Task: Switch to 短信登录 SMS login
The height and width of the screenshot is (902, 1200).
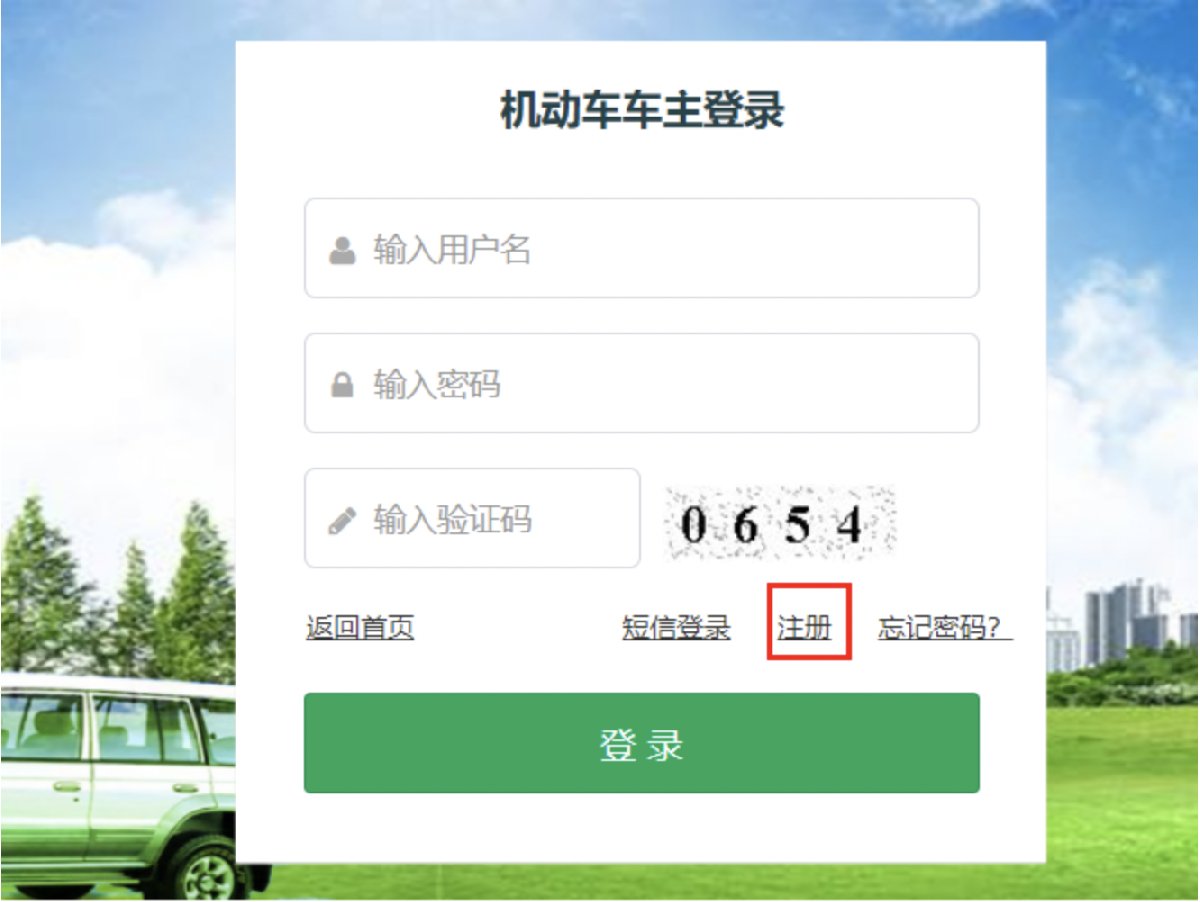Action: (x=676, y=628)
